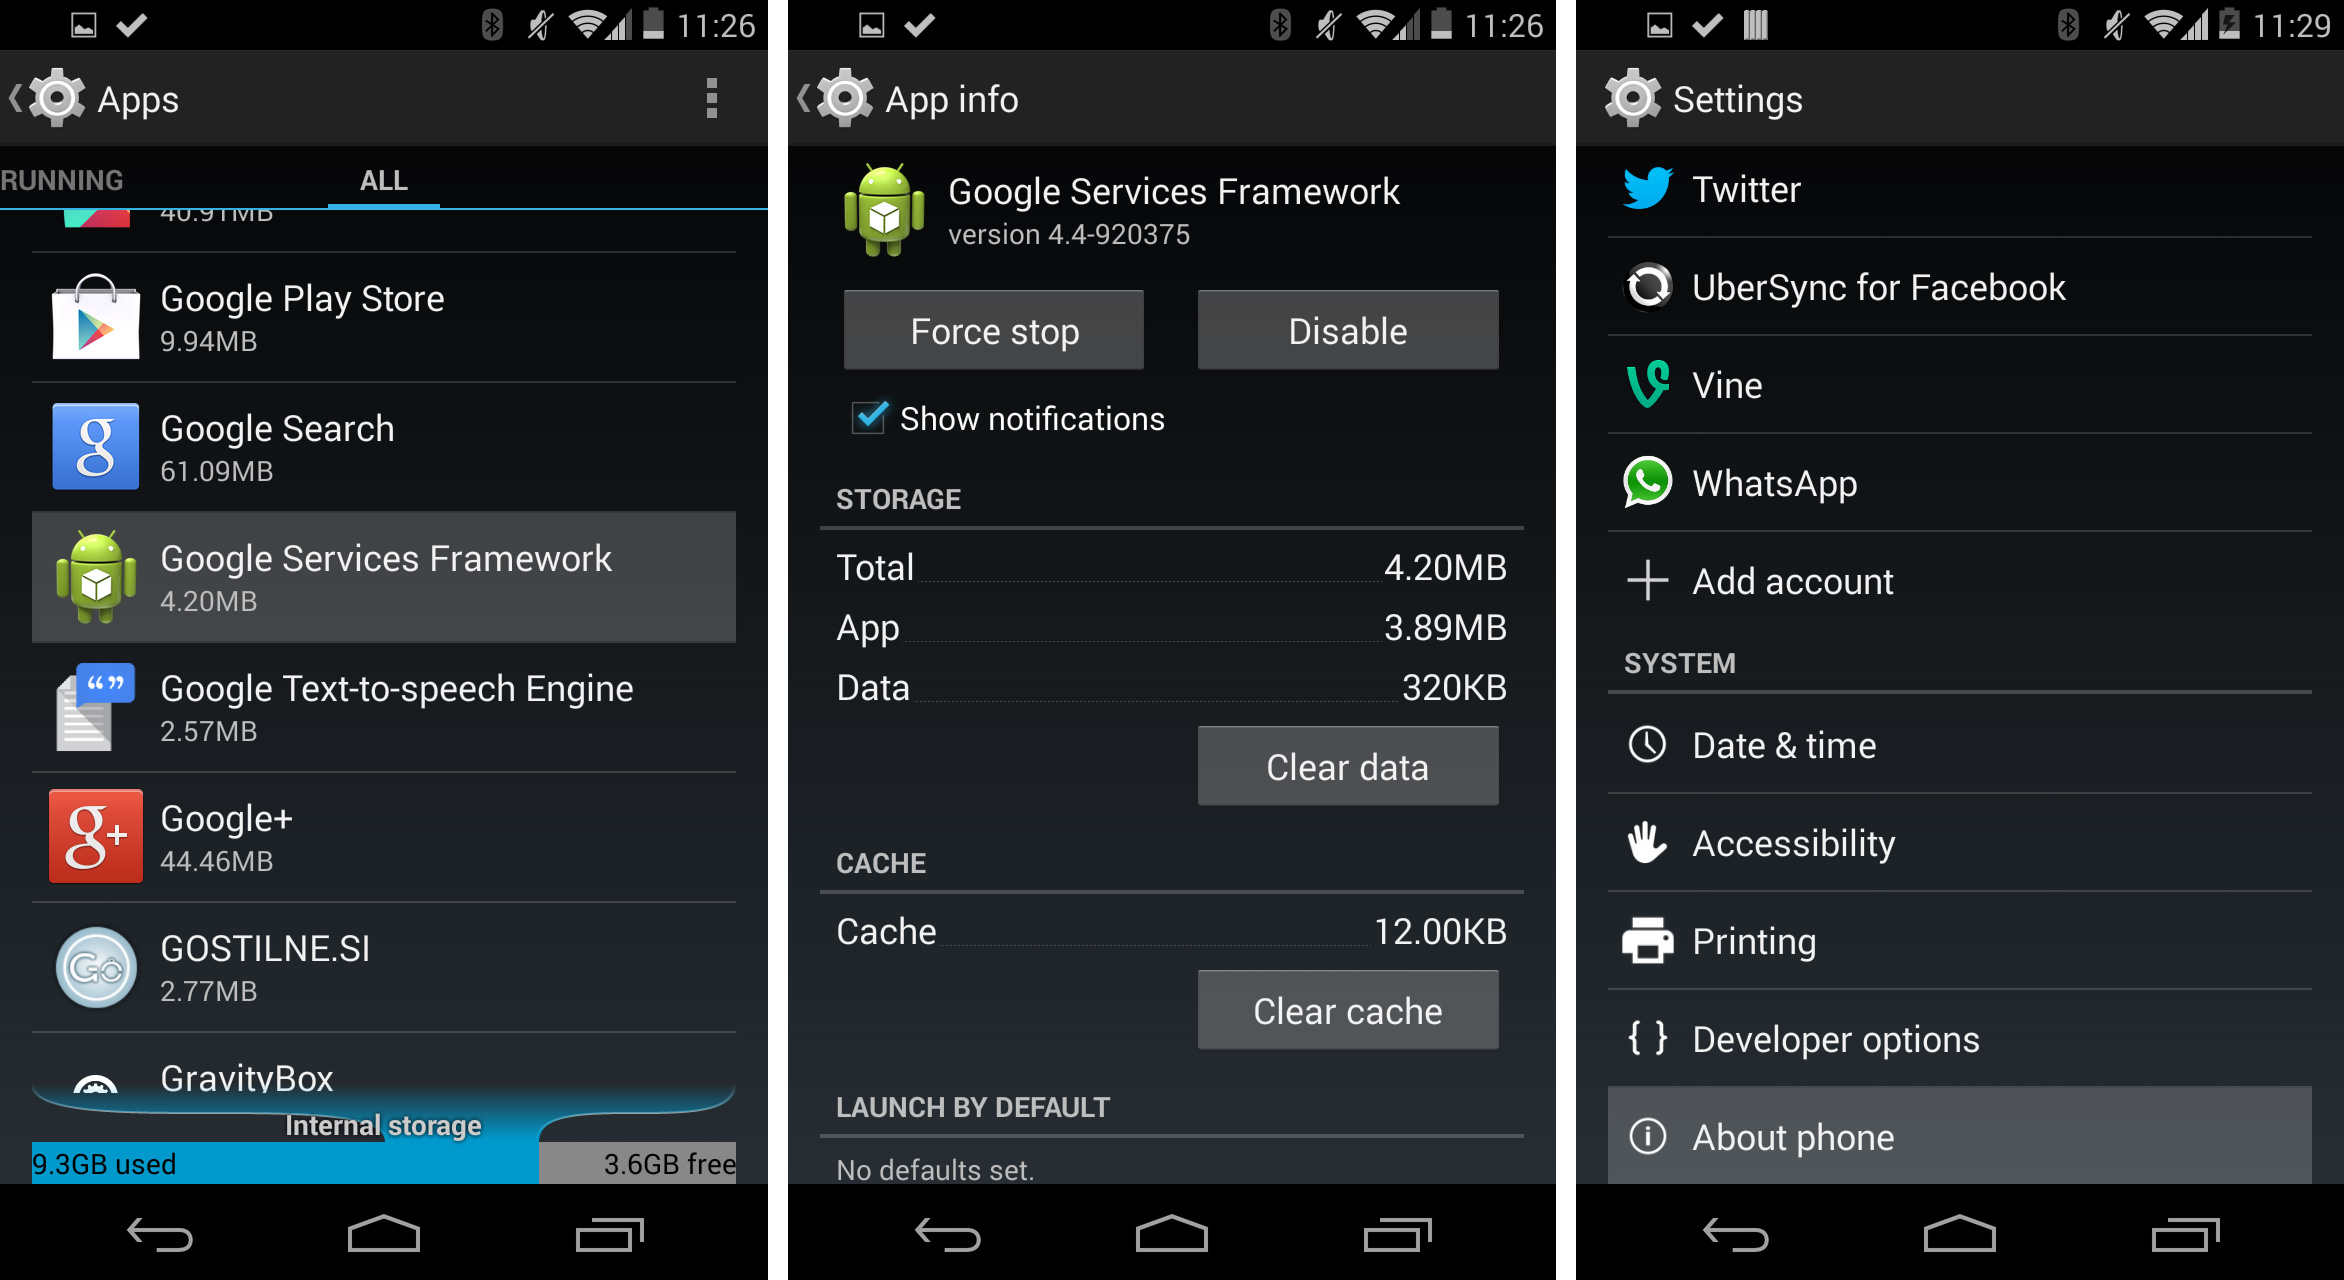Switch to the RUNNING tab

coord(62,180)
